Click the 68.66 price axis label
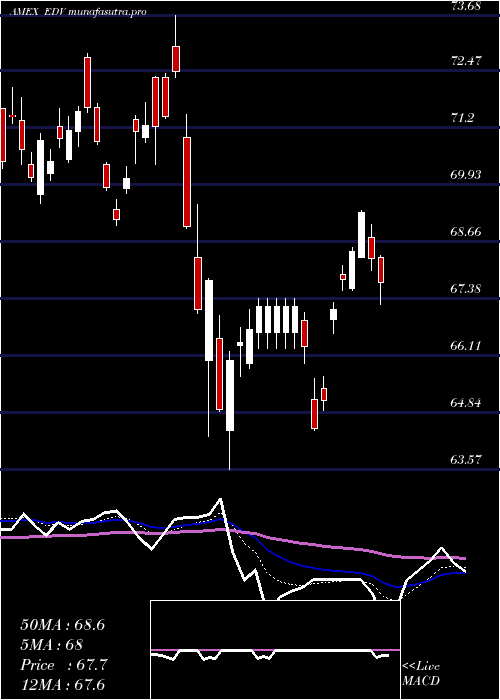The image size is (500, 700). [466, 232]
